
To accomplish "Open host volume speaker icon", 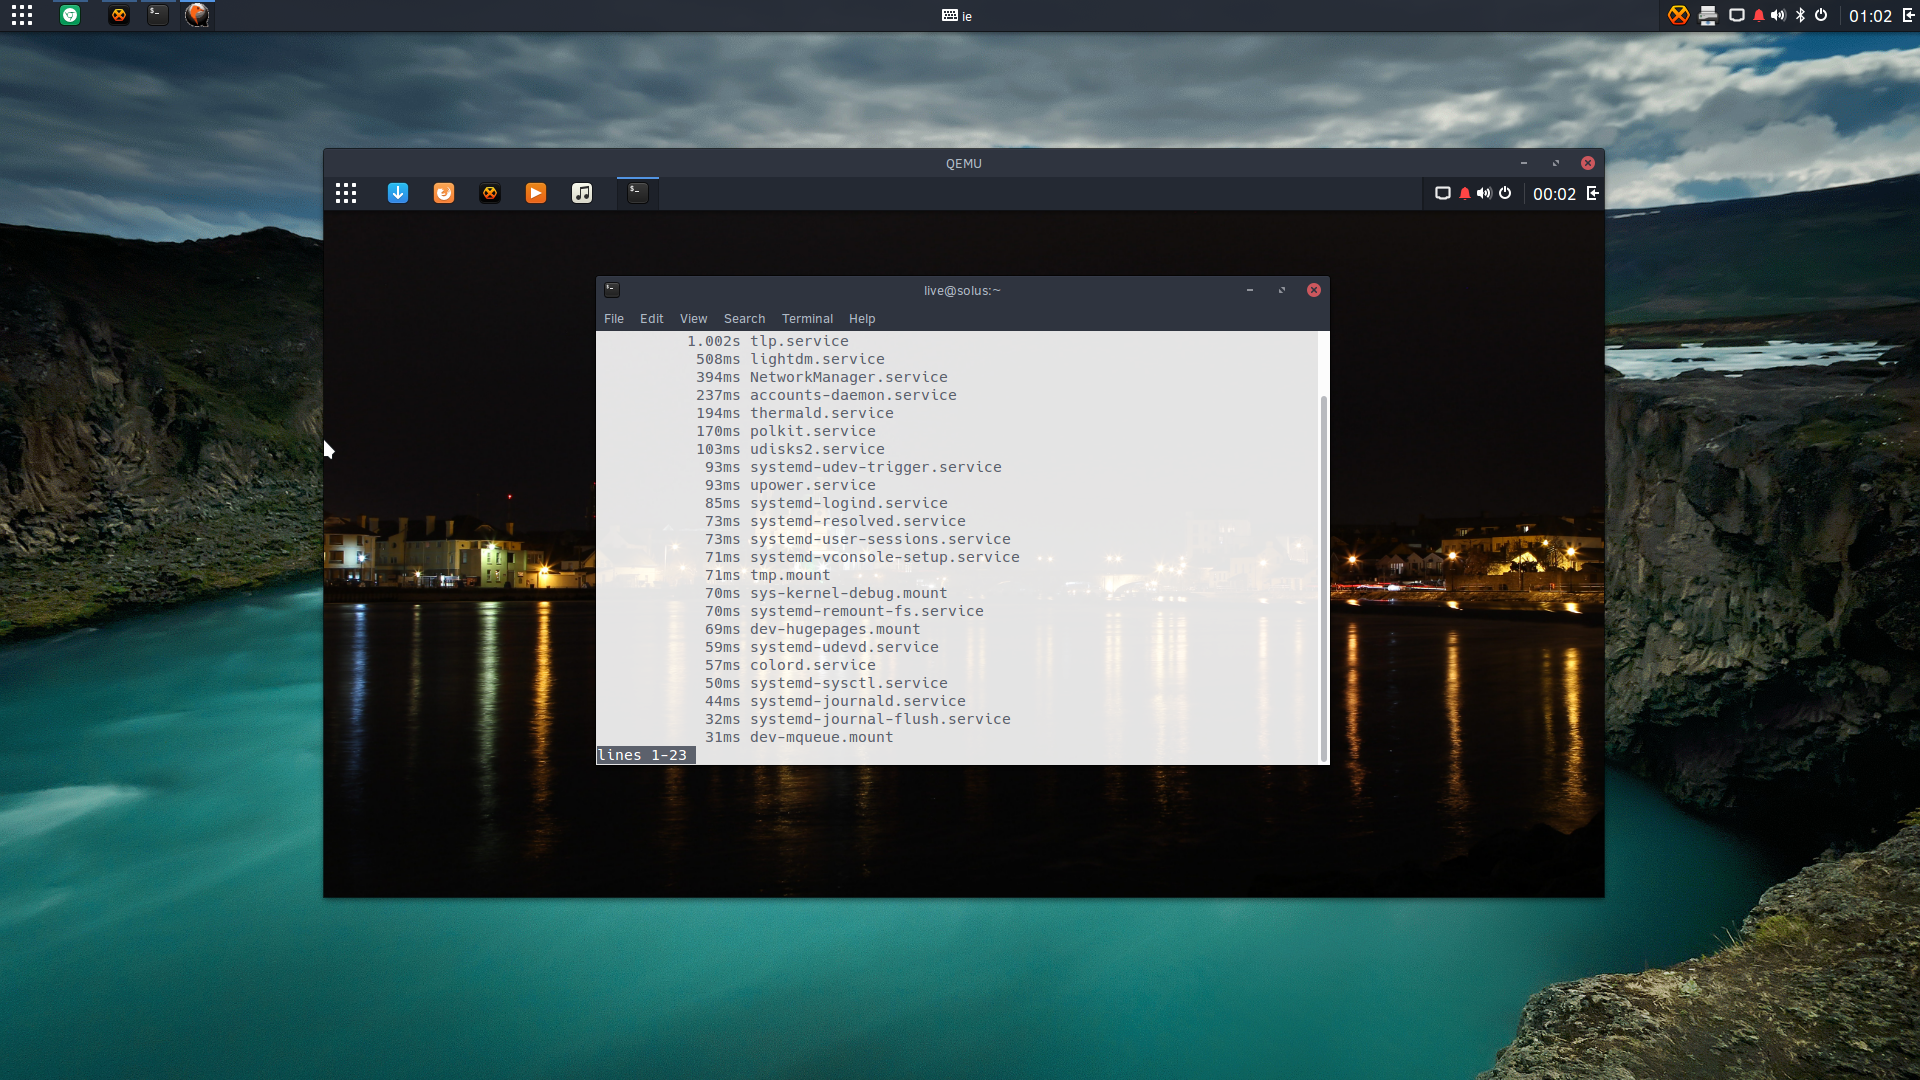I will pos(1778,15).
